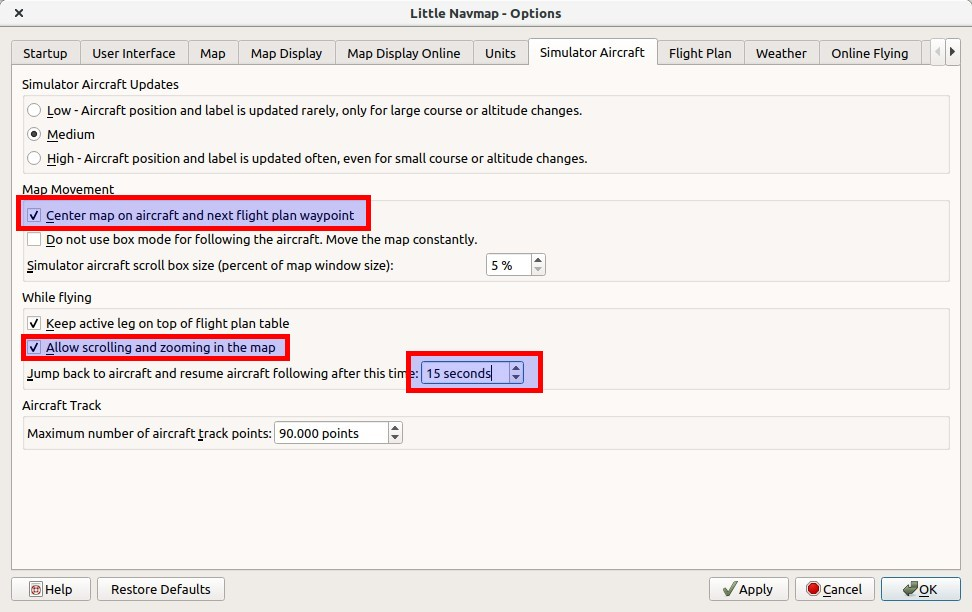Viewport: 972px width, 612px height.
Task: Open the Map Display Online tab
Action: coord(404,53)
